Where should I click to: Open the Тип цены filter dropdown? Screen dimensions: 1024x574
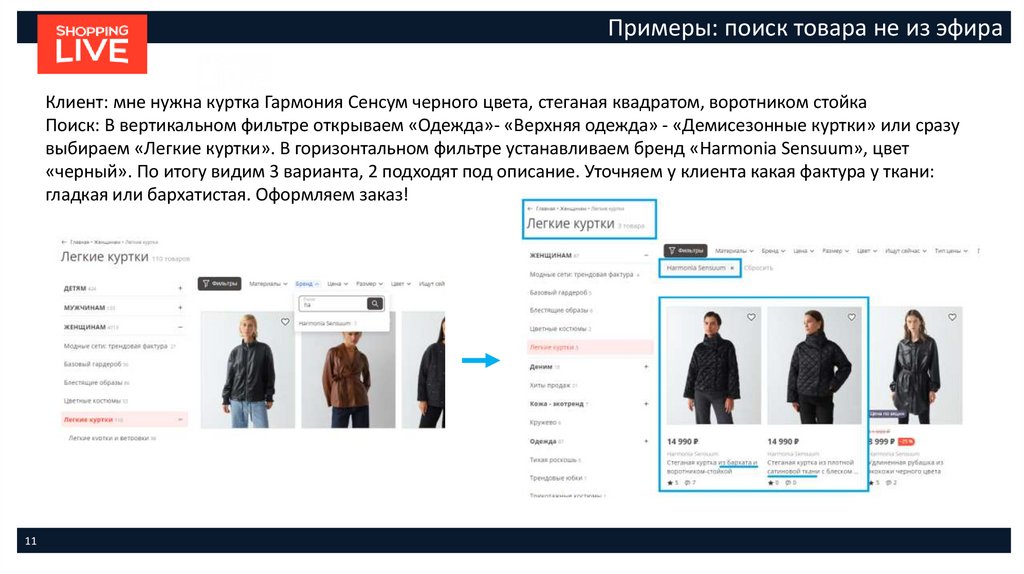coord(950,251)
